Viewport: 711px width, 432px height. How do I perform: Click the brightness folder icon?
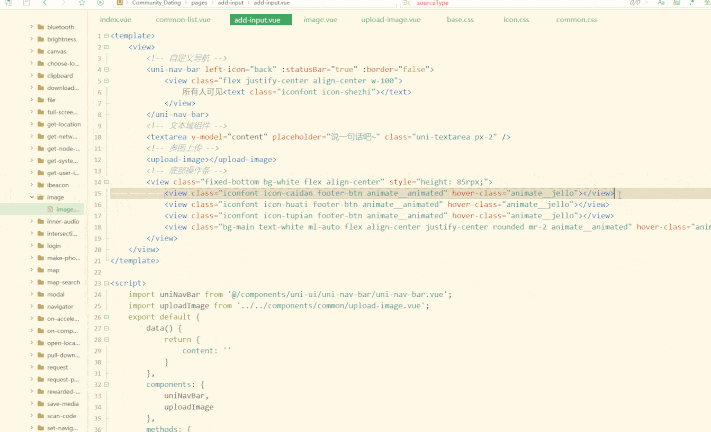click(x=41, y=39)
